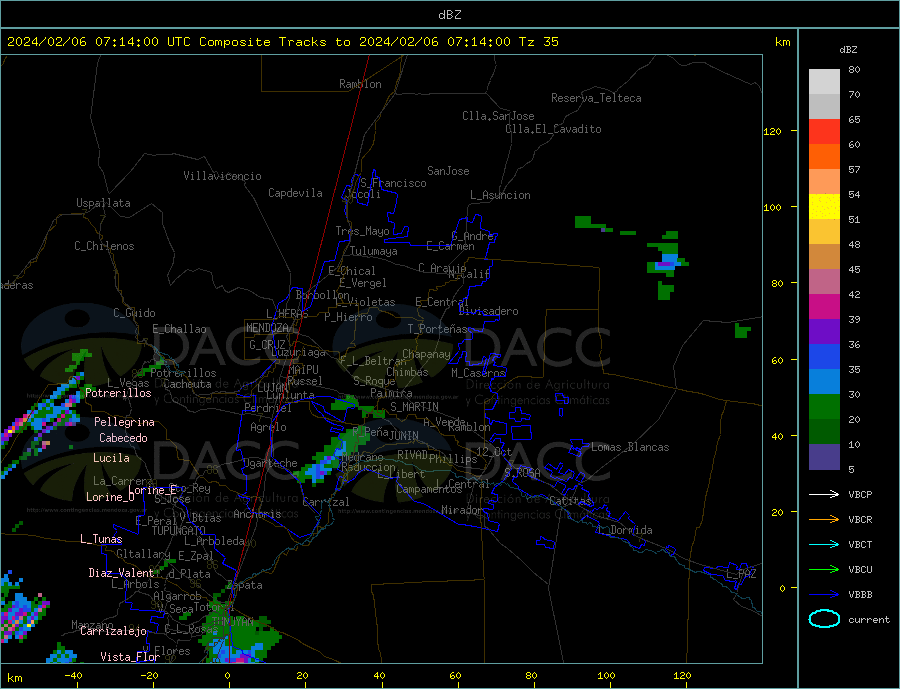
Task: Click the Capdevila map label
Action: (295, 193)
